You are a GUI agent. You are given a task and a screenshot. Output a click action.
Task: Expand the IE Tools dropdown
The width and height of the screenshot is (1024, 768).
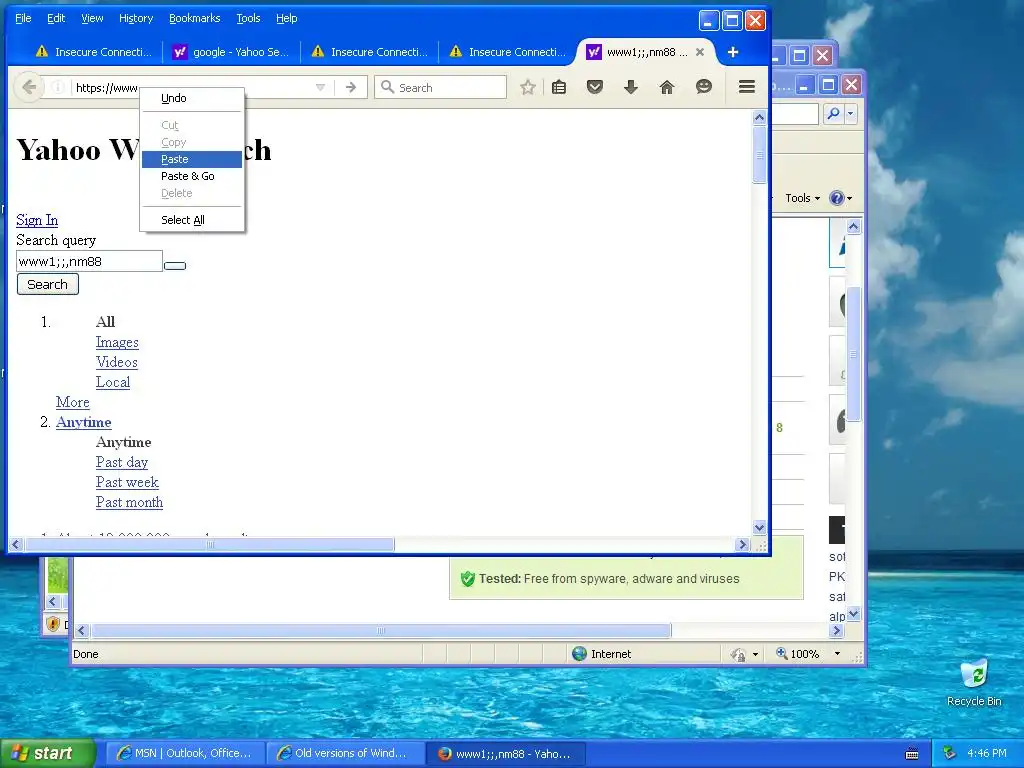803,198
